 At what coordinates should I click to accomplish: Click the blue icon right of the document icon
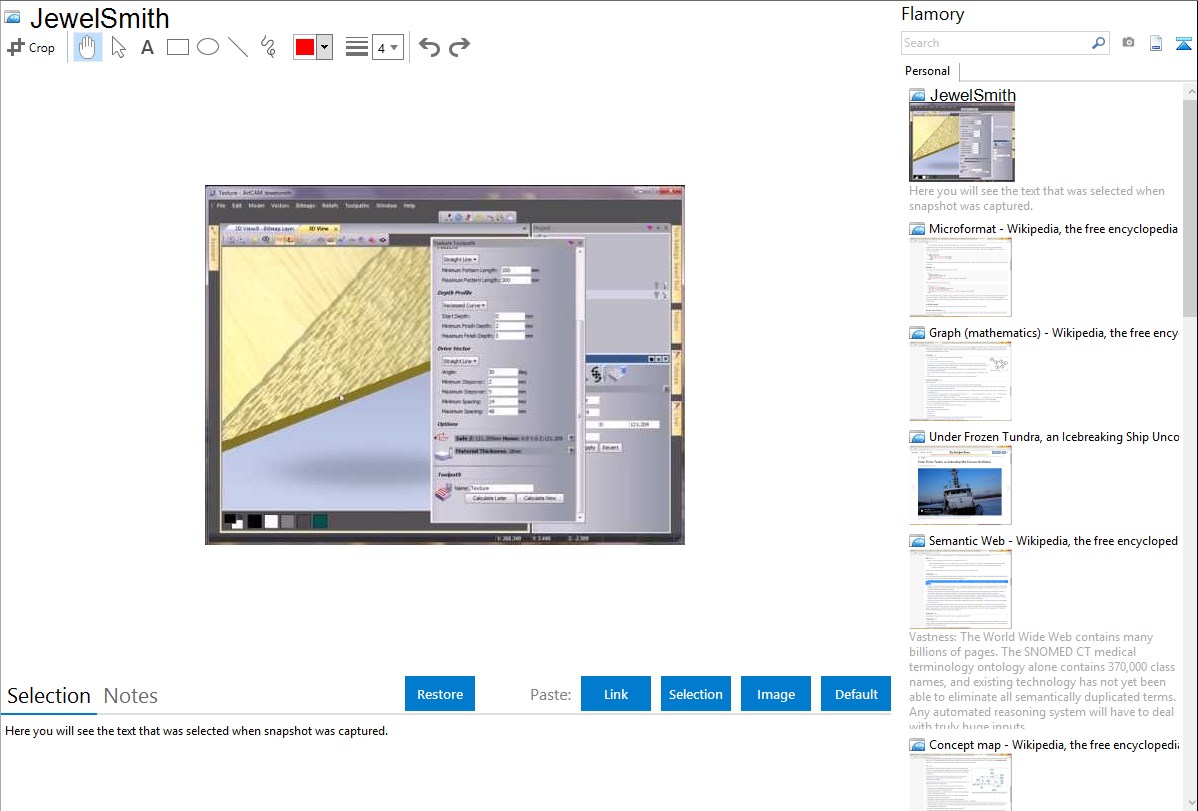click(1183, 43)
